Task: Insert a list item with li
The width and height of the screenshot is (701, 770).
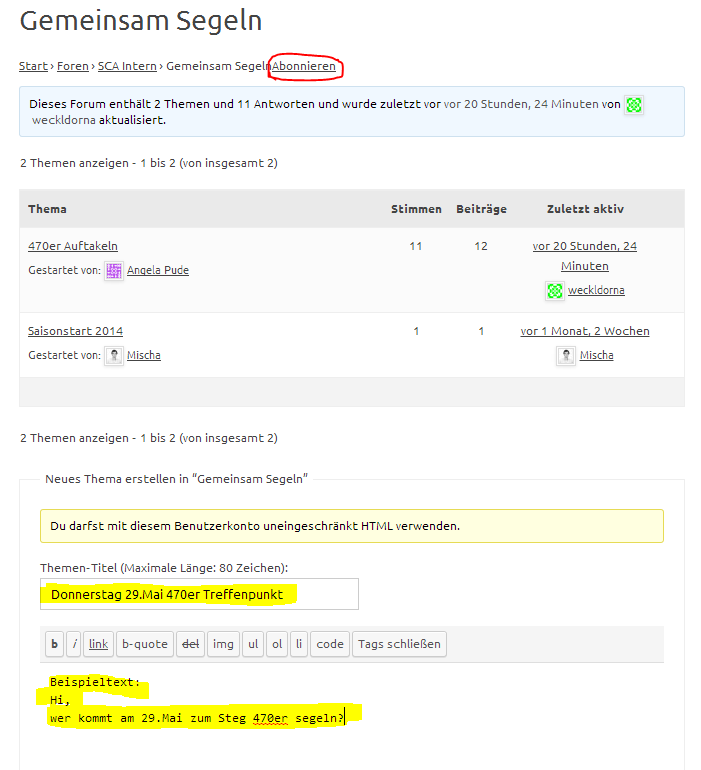Action: coord(299,644)
